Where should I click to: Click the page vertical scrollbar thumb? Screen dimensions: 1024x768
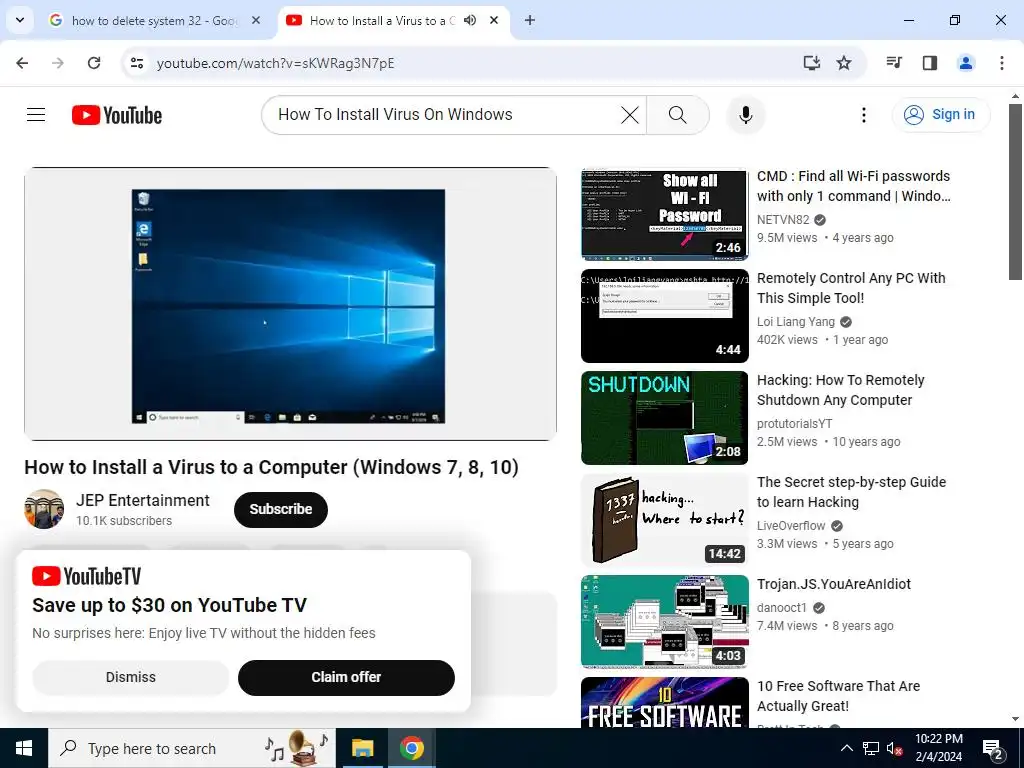tap(1016, 192)
